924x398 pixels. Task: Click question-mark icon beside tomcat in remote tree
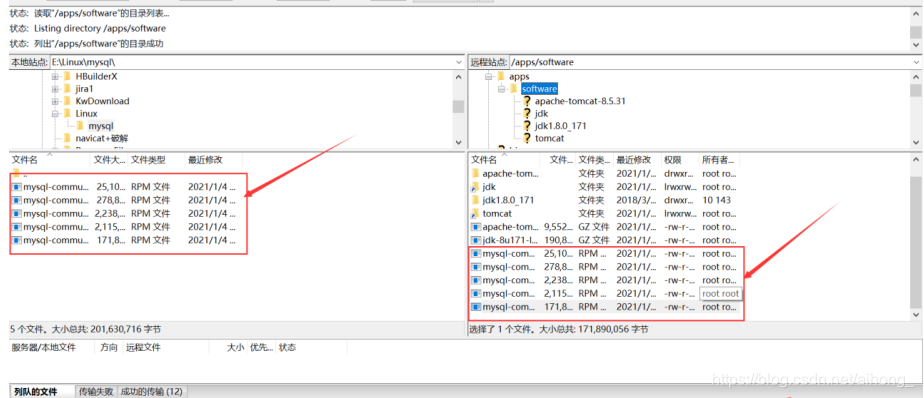(x=527, y=138)
